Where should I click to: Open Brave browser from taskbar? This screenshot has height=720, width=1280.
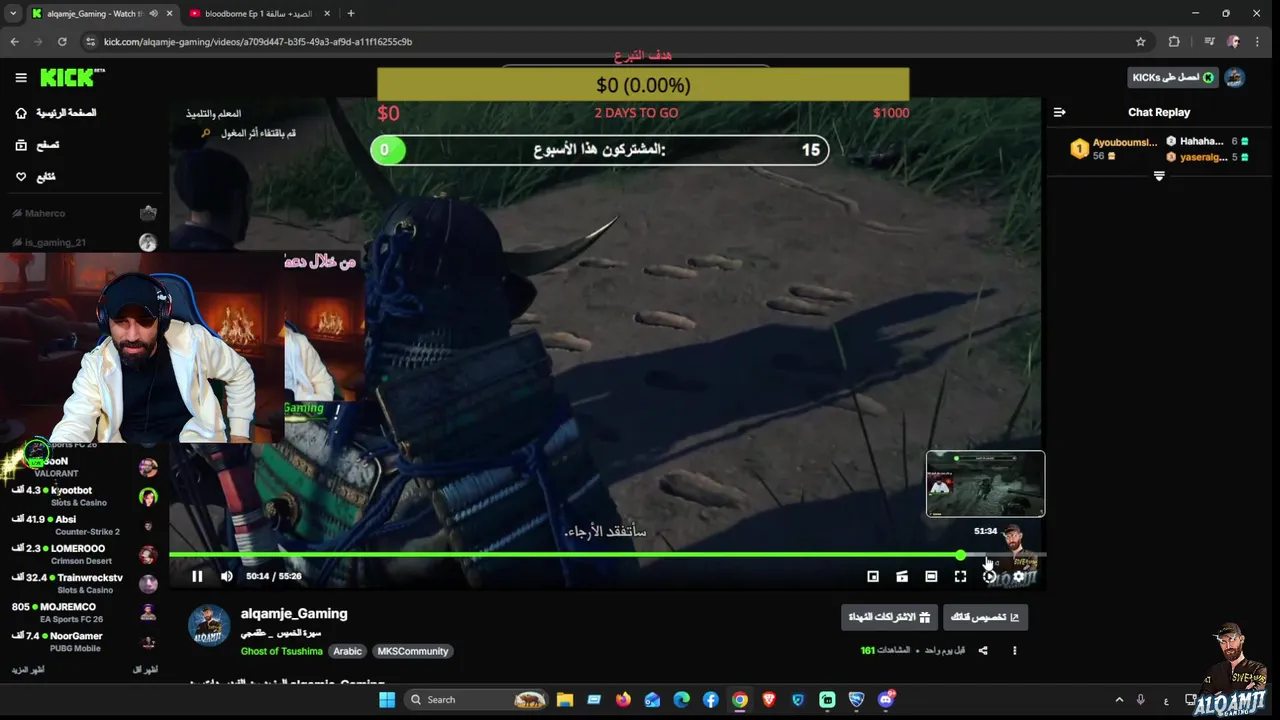pos(769,700)
